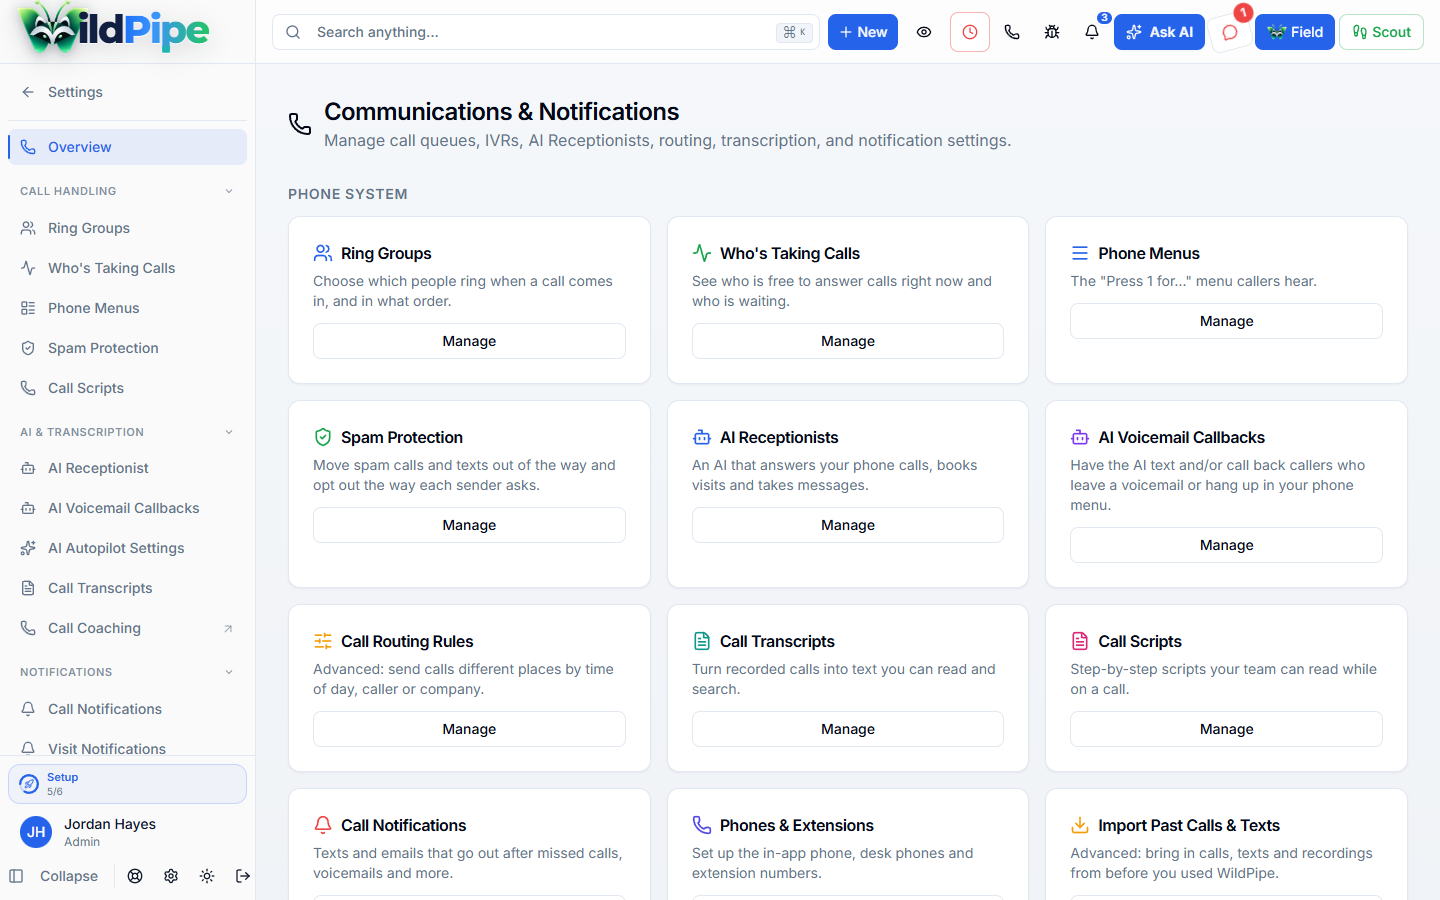This screenshot has width=1440, height=900.
Task: Click the Search anything field
Action: (x=546, y=32)
